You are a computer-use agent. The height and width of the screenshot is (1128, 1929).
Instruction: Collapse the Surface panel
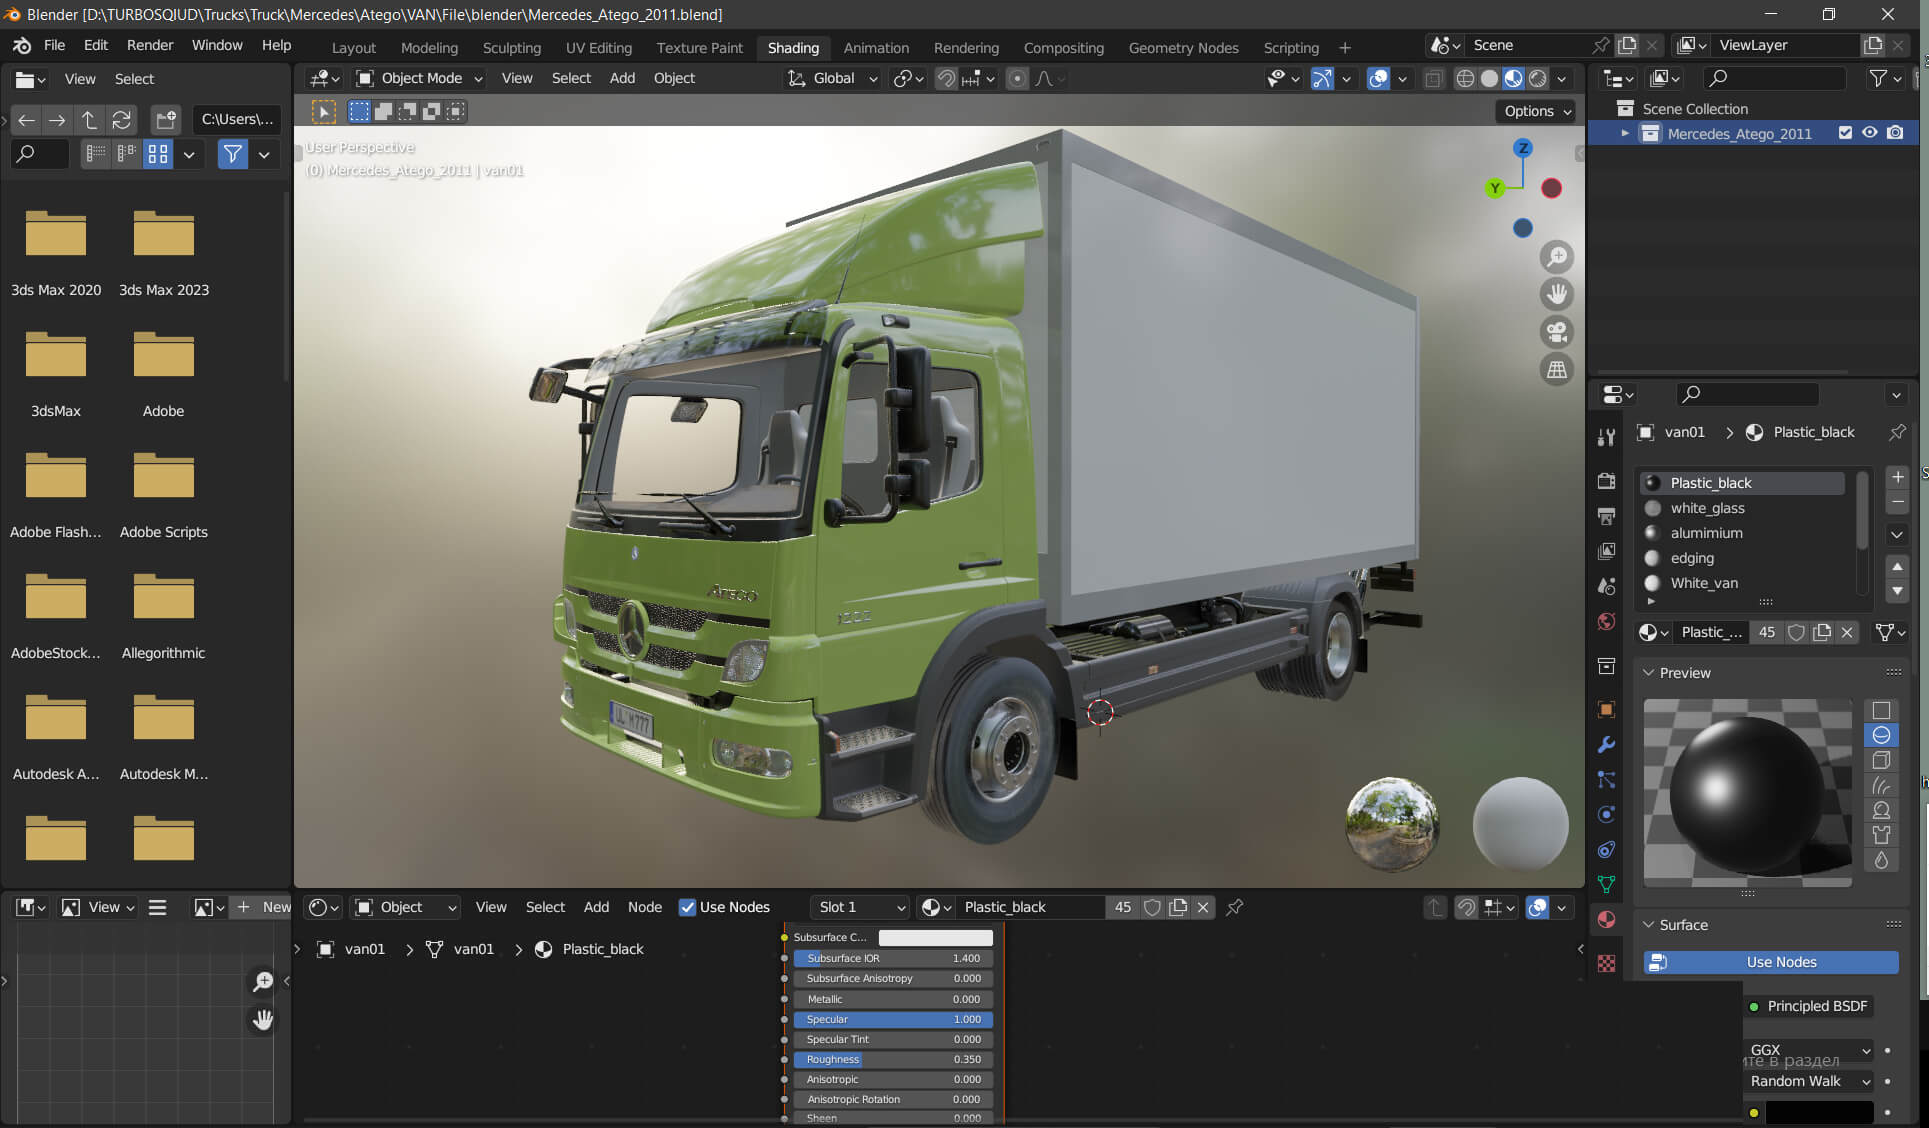point(1649,925)
